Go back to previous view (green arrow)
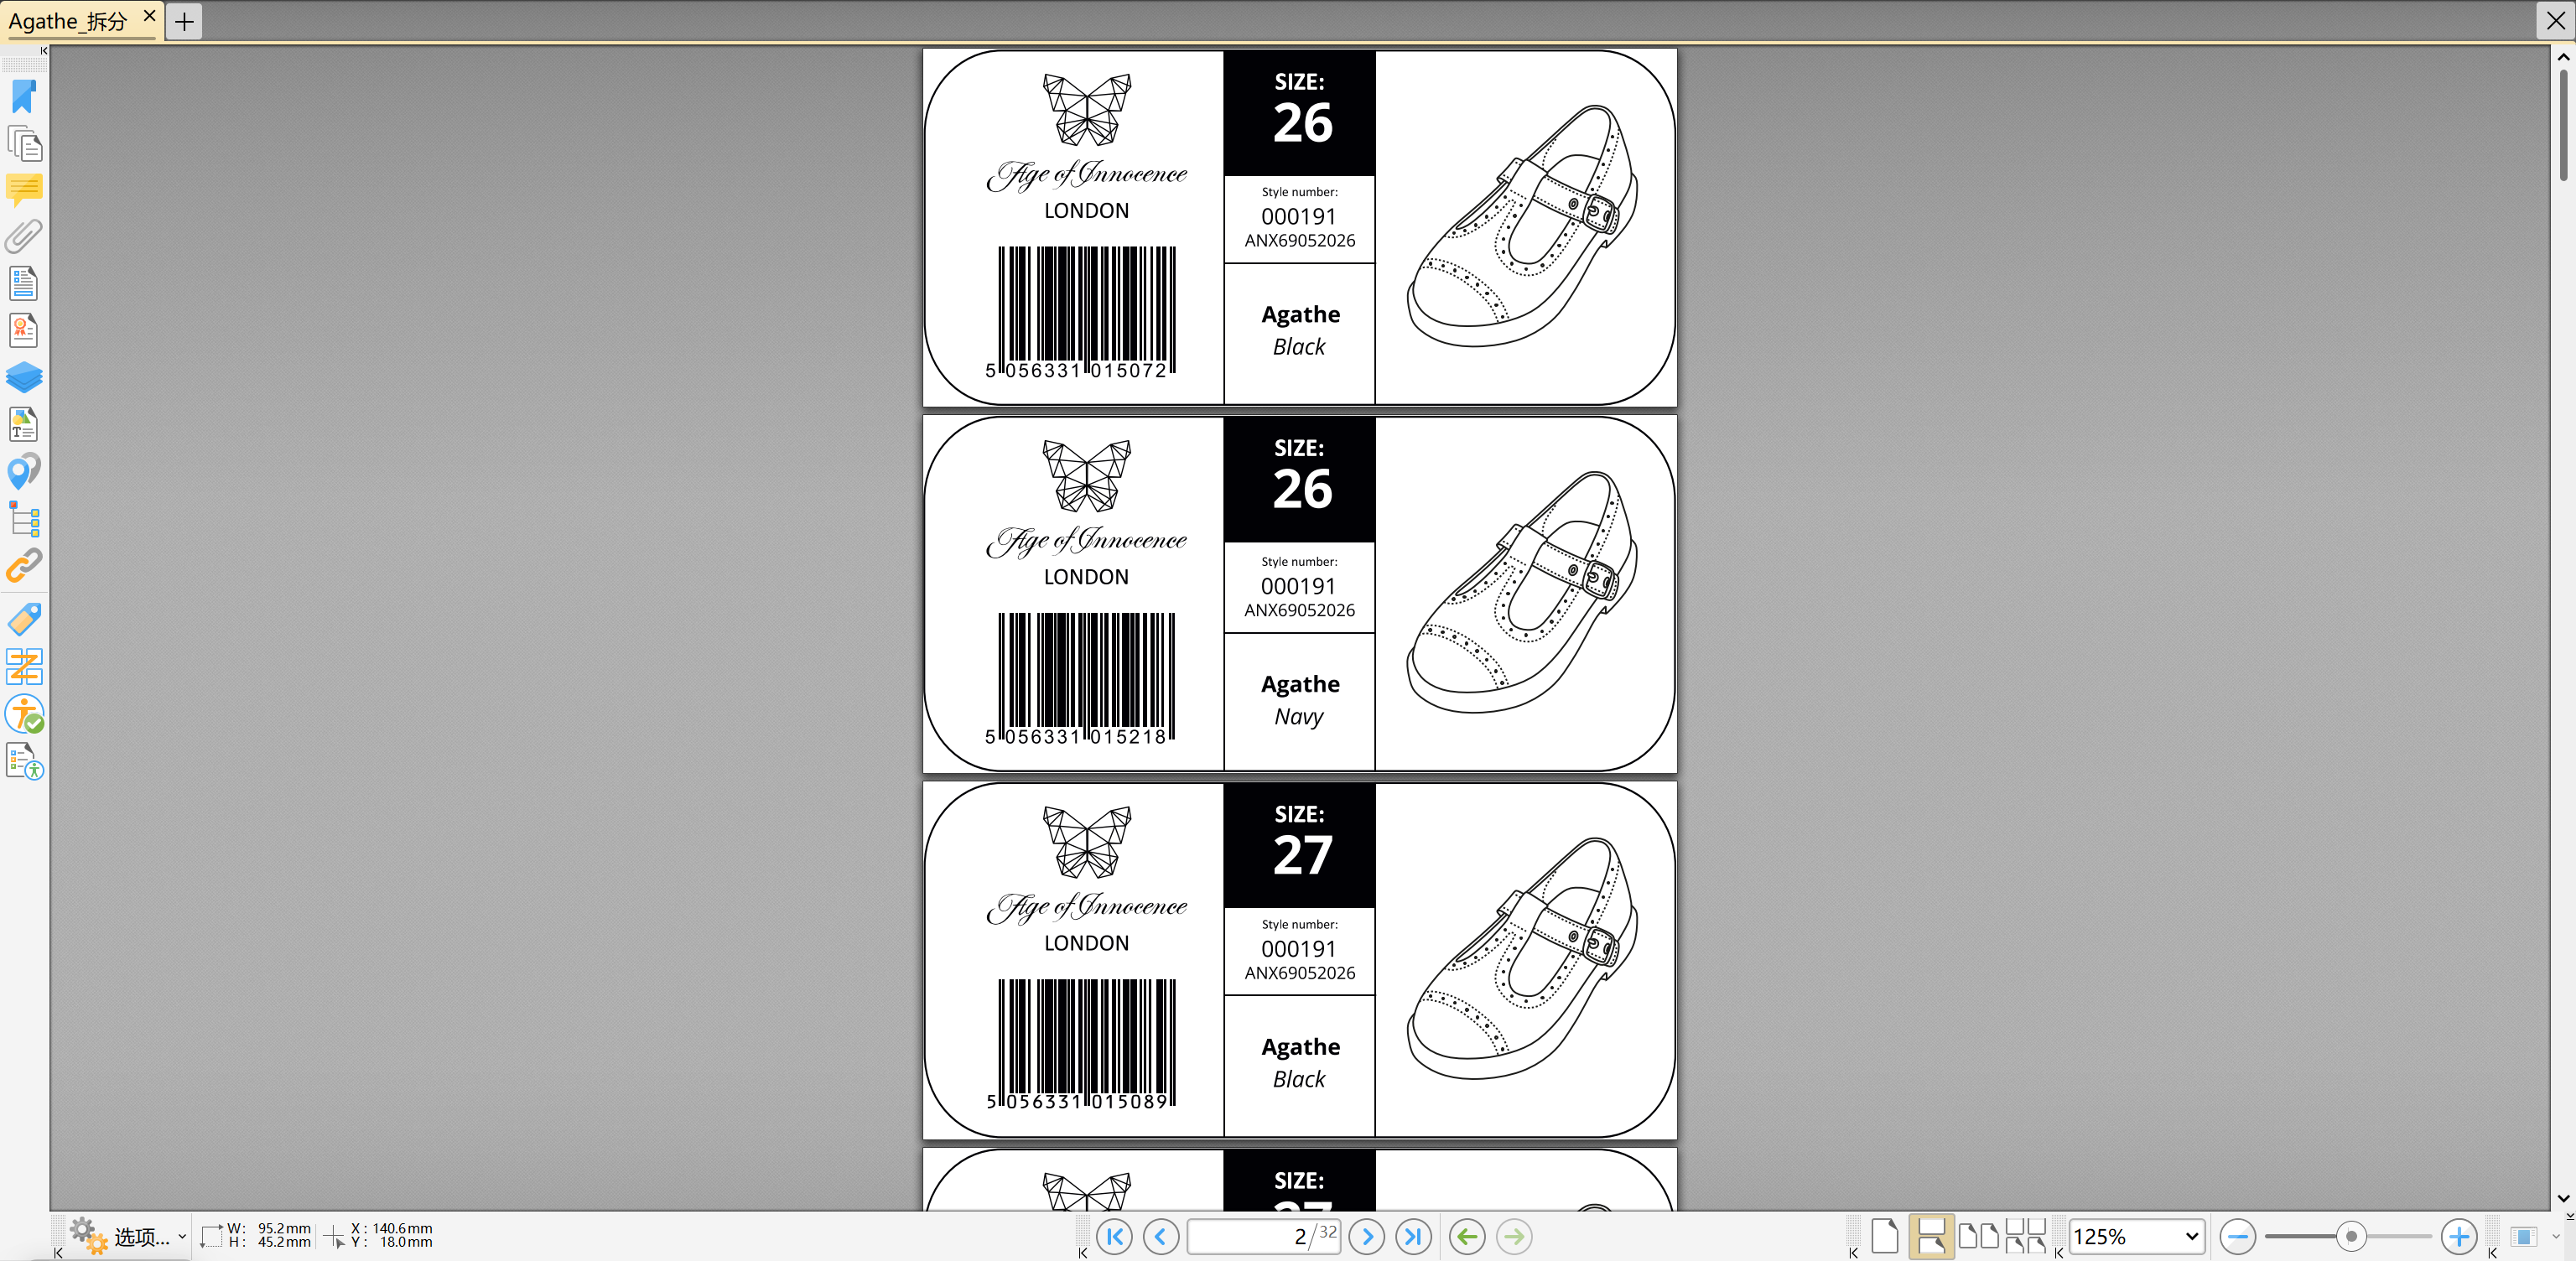 click(x=1467, y=1237)
